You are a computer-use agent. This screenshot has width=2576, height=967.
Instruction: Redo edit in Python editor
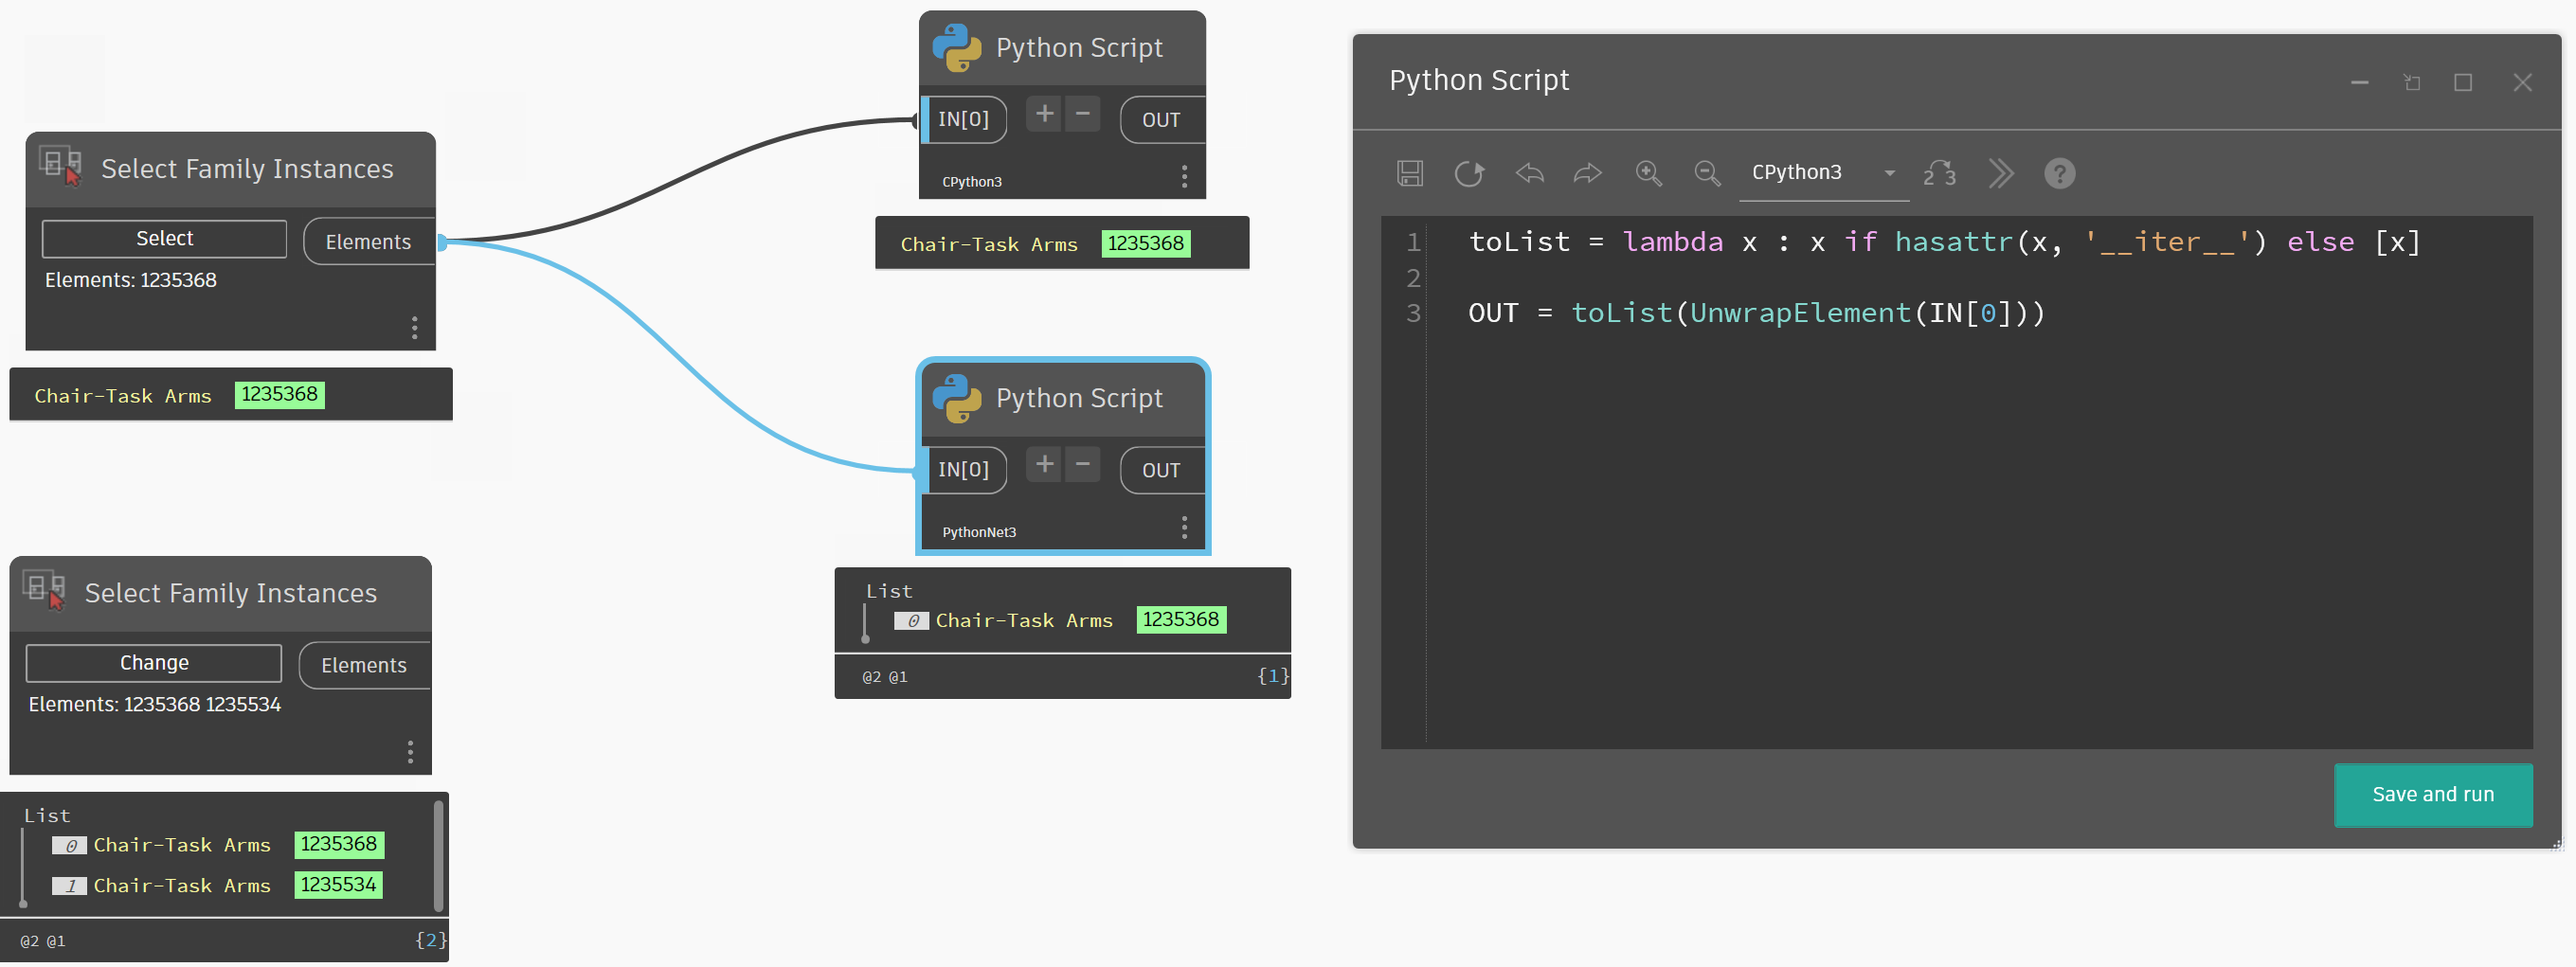point(1587,173)
